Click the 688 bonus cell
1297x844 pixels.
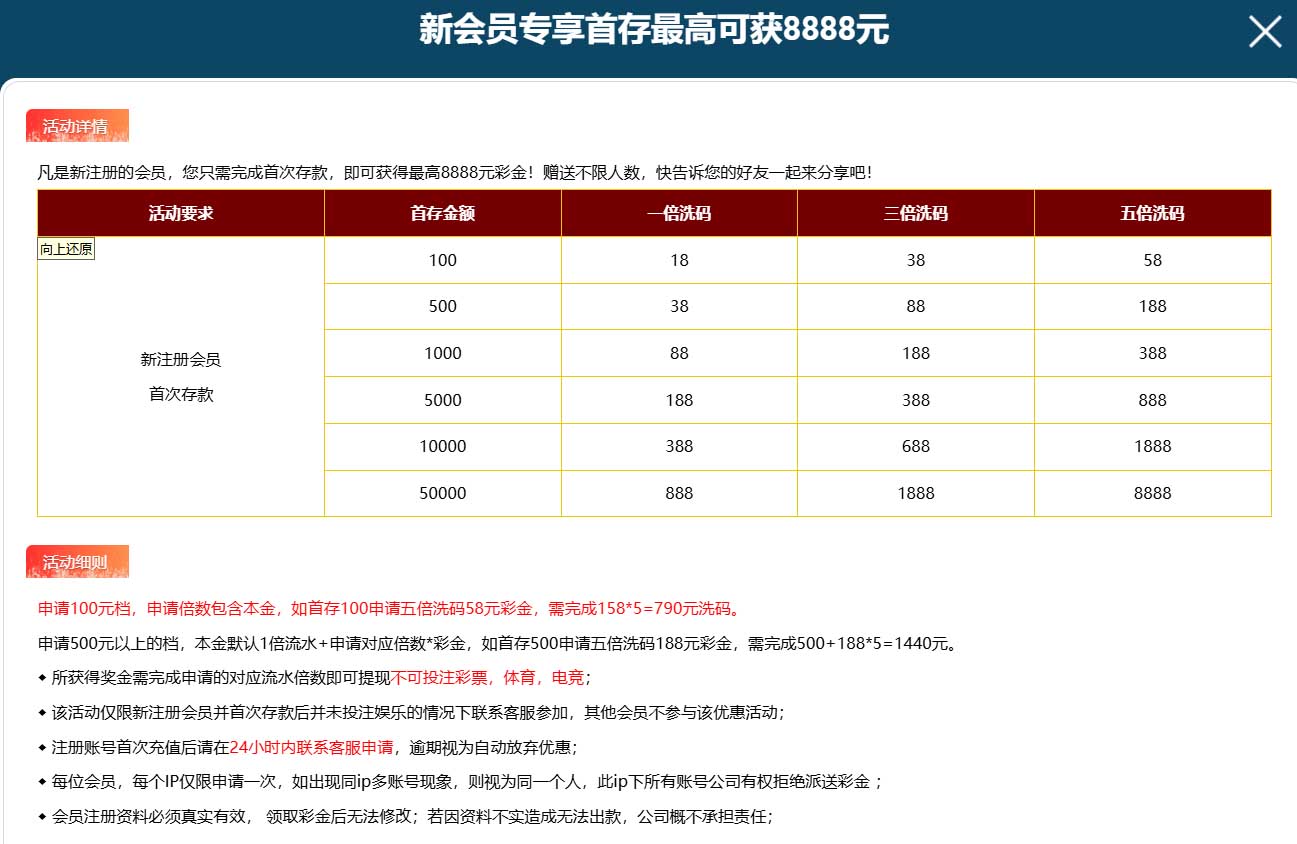click(915, 446)
